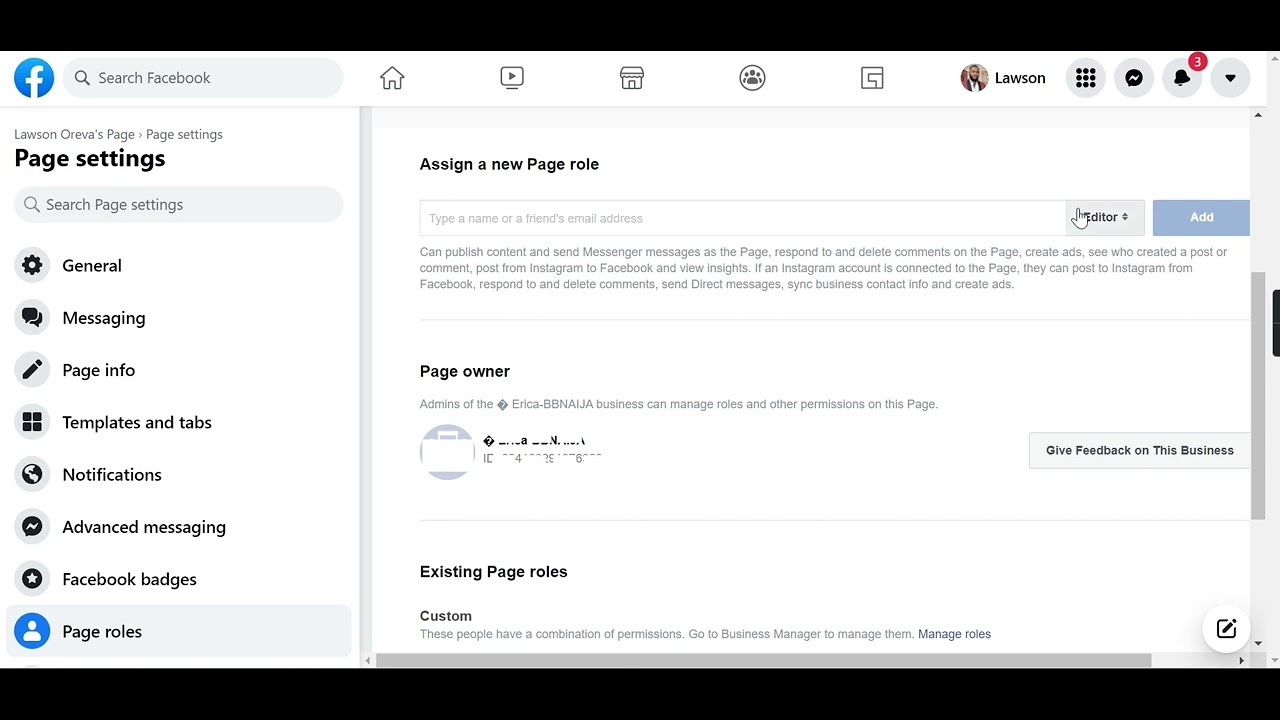Click the Templates and tabs grid icon
This screenshot has width=1280, height=720.
click(x=32, y=422)
